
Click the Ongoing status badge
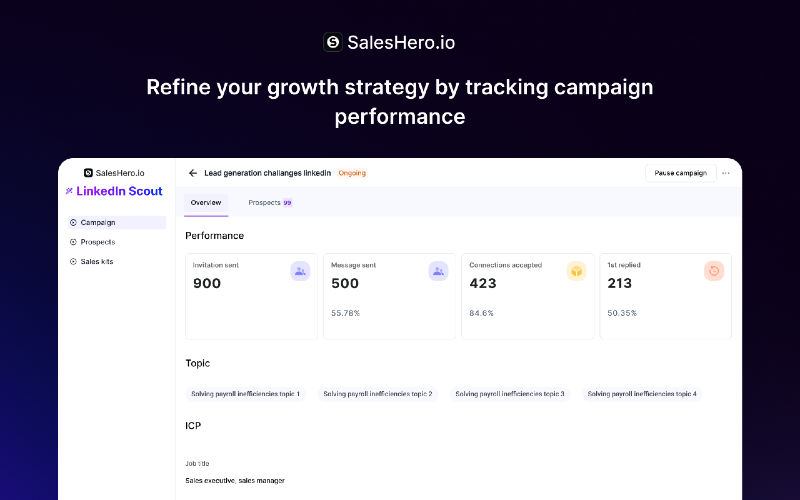point(352,173)
